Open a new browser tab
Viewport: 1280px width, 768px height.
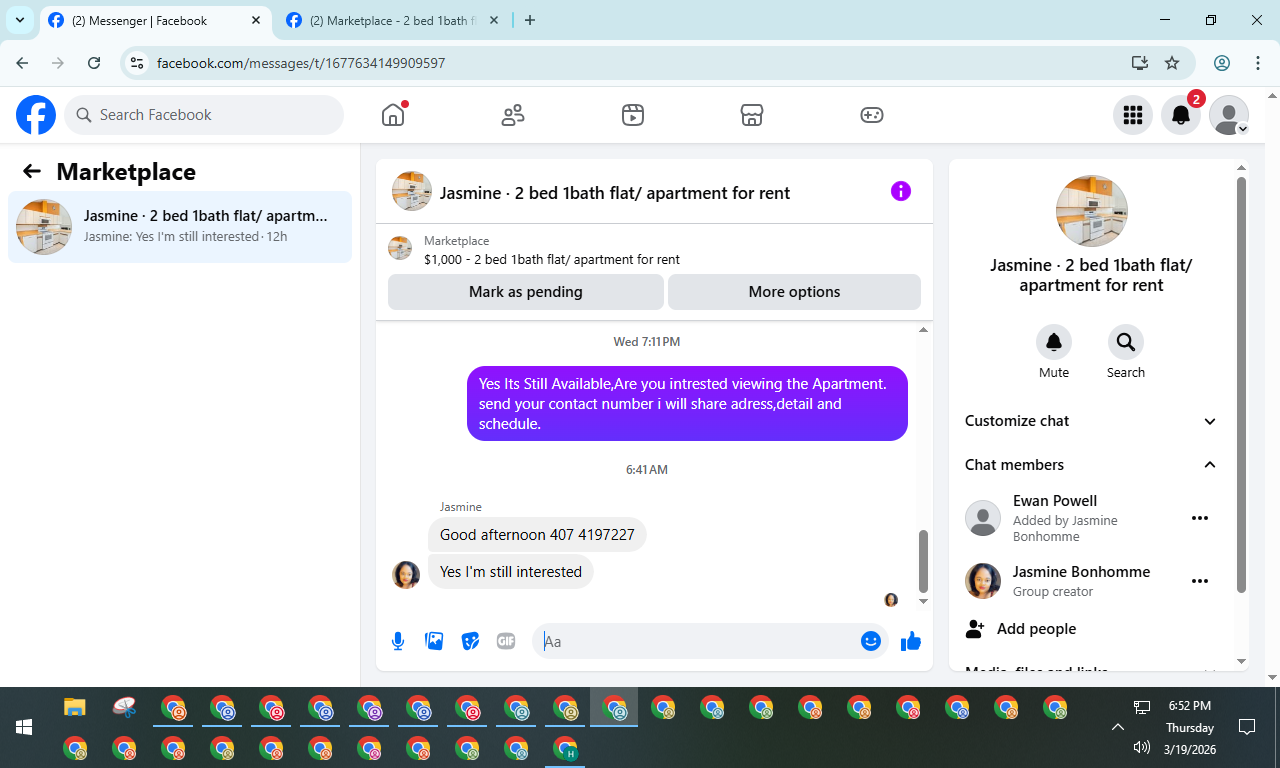click(x=530, y=20)
